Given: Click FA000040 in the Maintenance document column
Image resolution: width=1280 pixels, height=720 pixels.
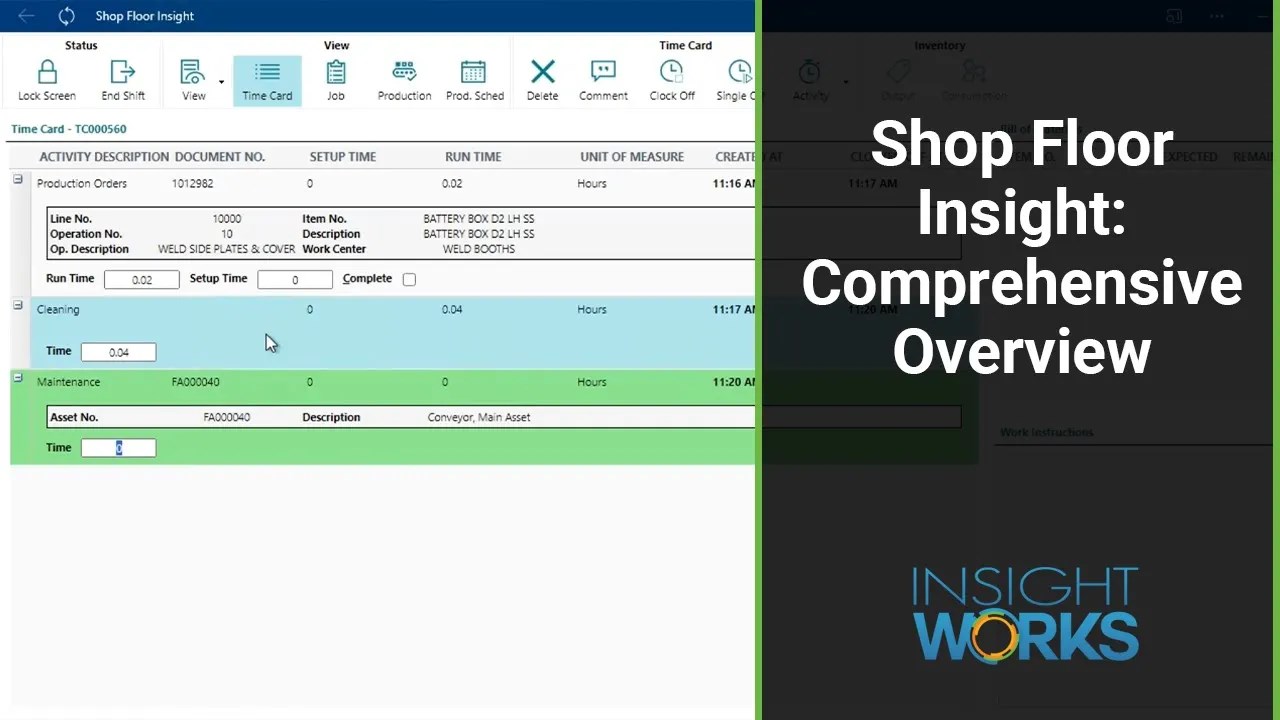Looking at the screenshot, I should tap(196, 382).
